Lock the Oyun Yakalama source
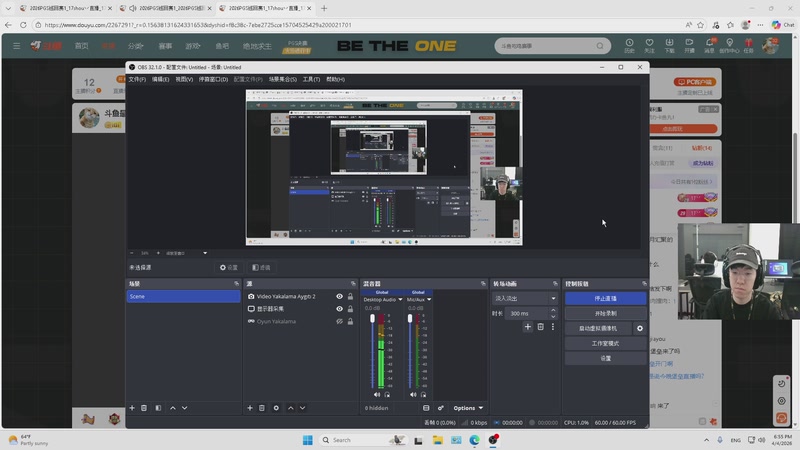Screen dimensions: 800x450 click(351, 321)
